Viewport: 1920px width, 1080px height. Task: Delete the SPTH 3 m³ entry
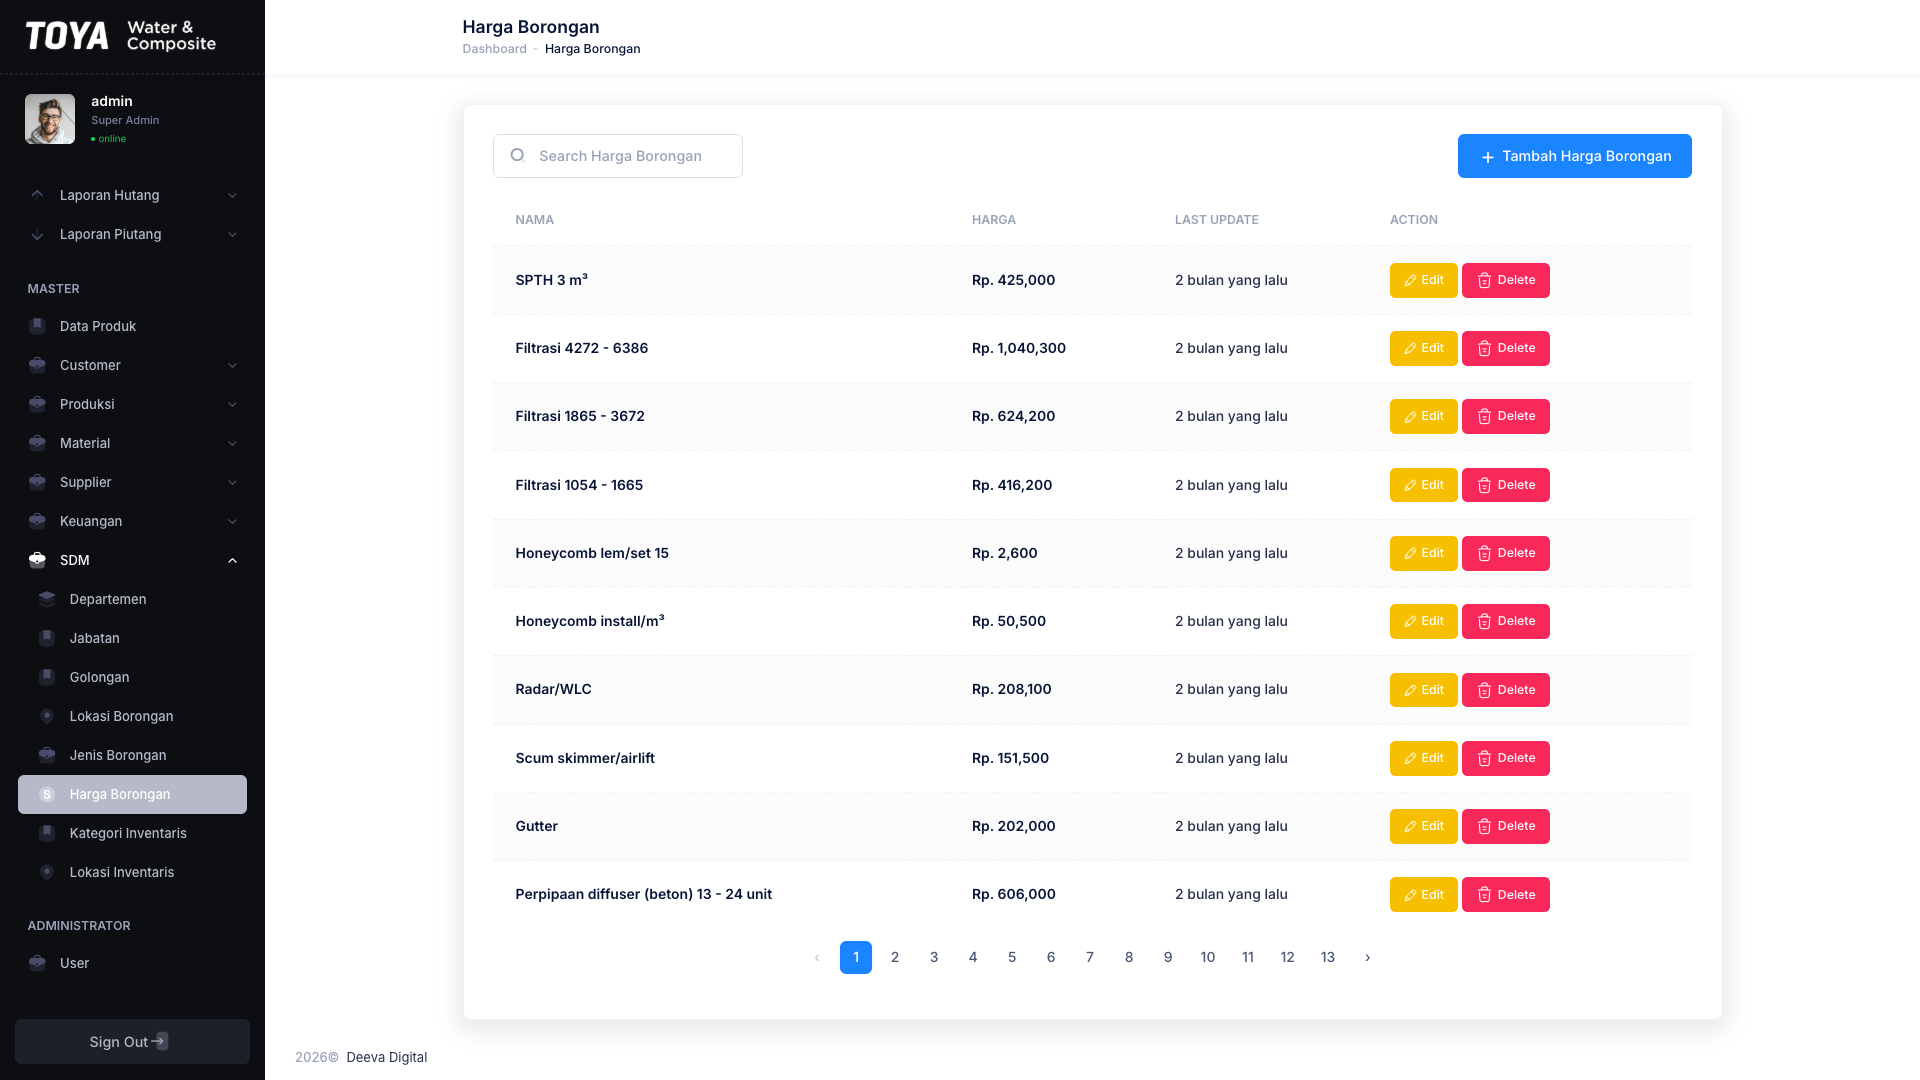(1505, 280)
